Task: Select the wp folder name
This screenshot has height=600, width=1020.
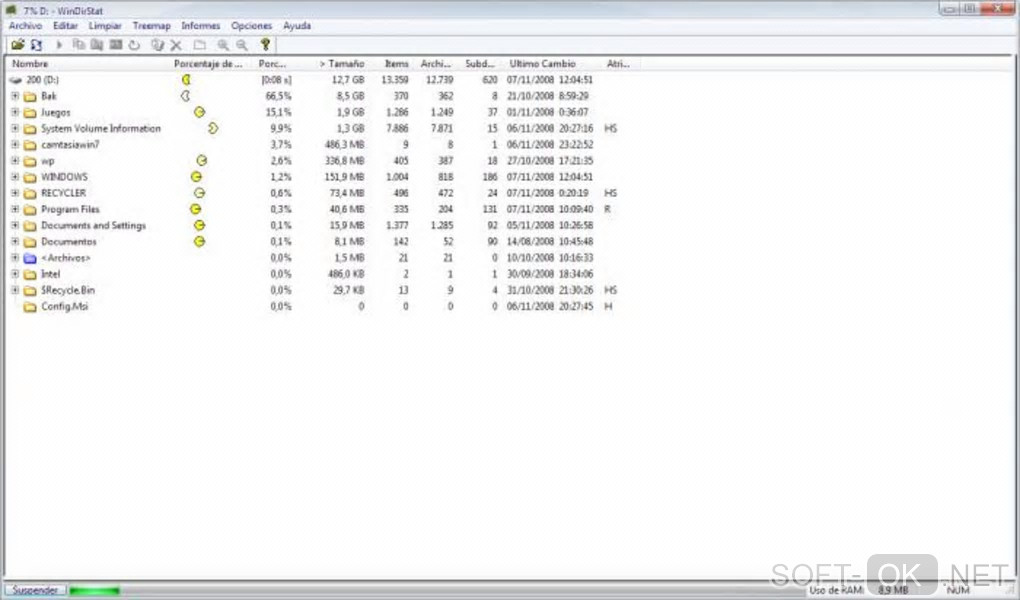Action: (x=47, y=161)
